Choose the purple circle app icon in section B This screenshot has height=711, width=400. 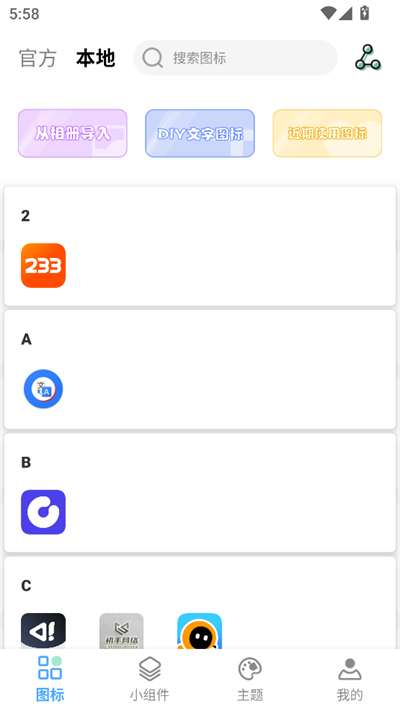[43, 512]
